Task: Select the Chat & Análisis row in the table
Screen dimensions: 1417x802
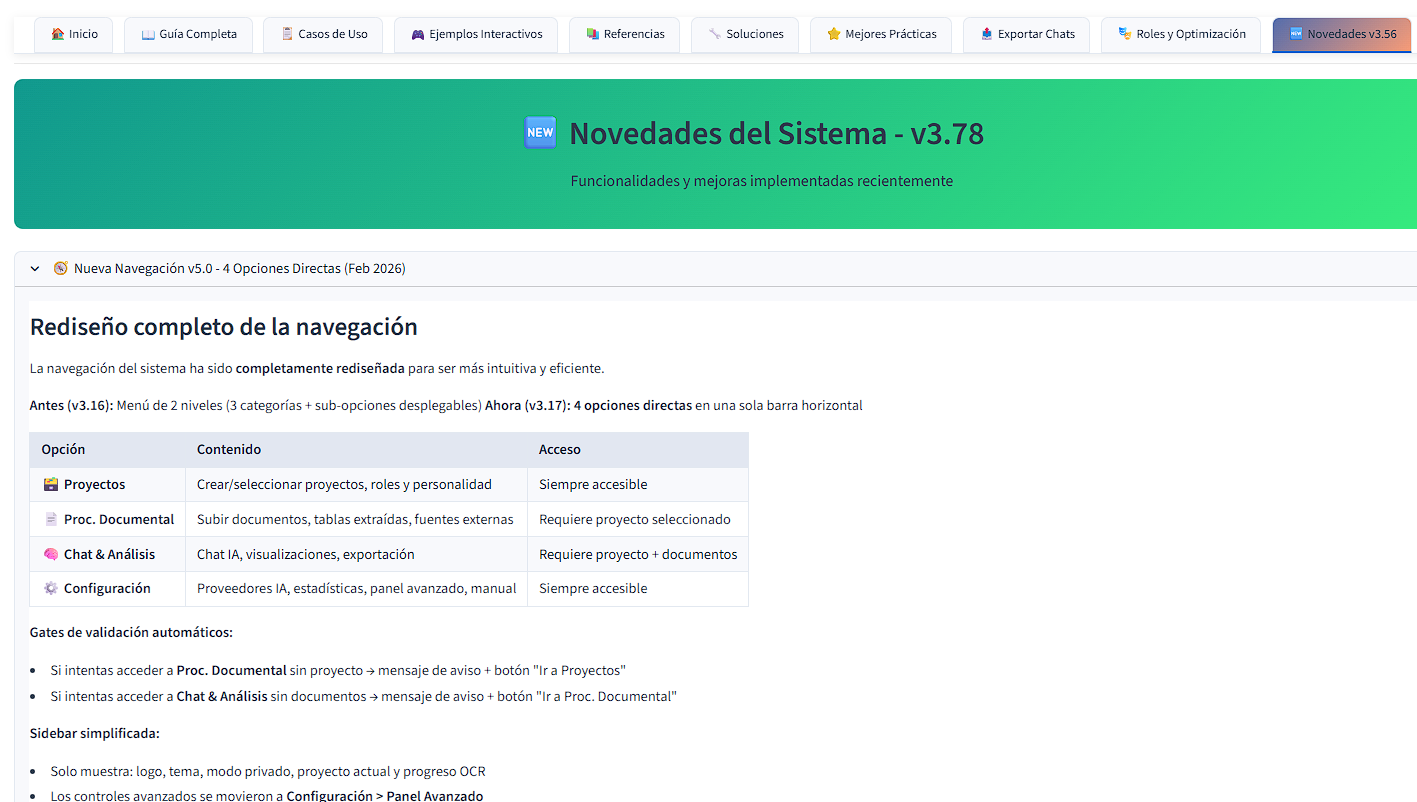Action: [388, 554]
